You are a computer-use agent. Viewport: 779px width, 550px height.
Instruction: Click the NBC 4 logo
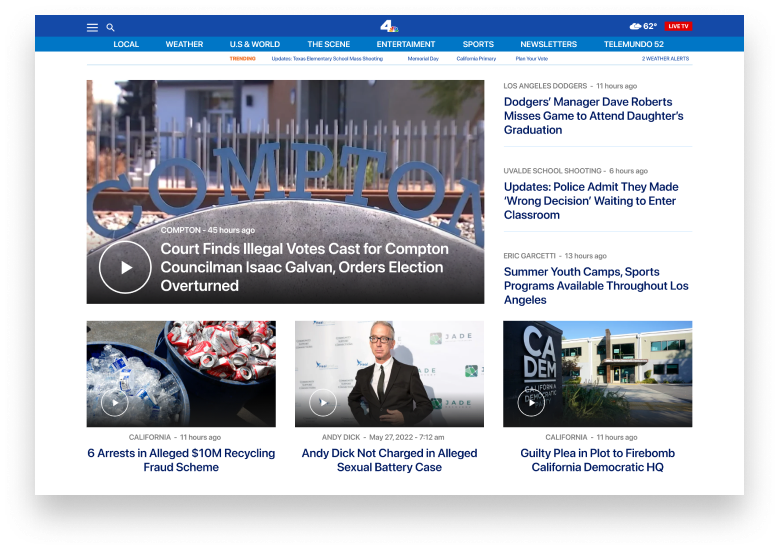point(389,26)
